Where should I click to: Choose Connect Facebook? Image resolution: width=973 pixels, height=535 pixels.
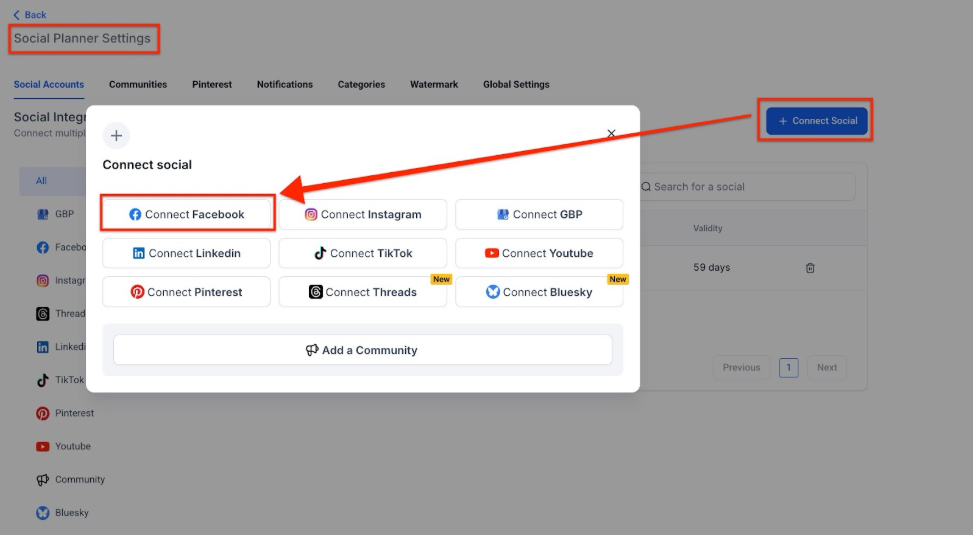pyautogui.click(x=187, y=214)
